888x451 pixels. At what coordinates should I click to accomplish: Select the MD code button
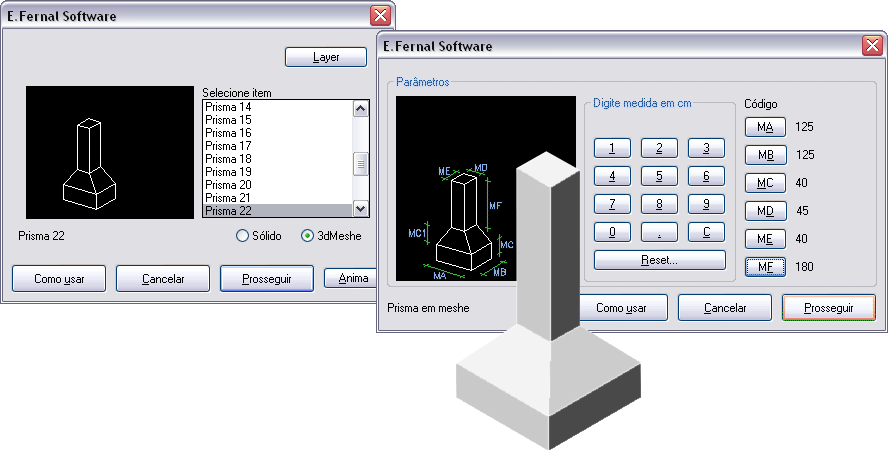tap(765, 211)
